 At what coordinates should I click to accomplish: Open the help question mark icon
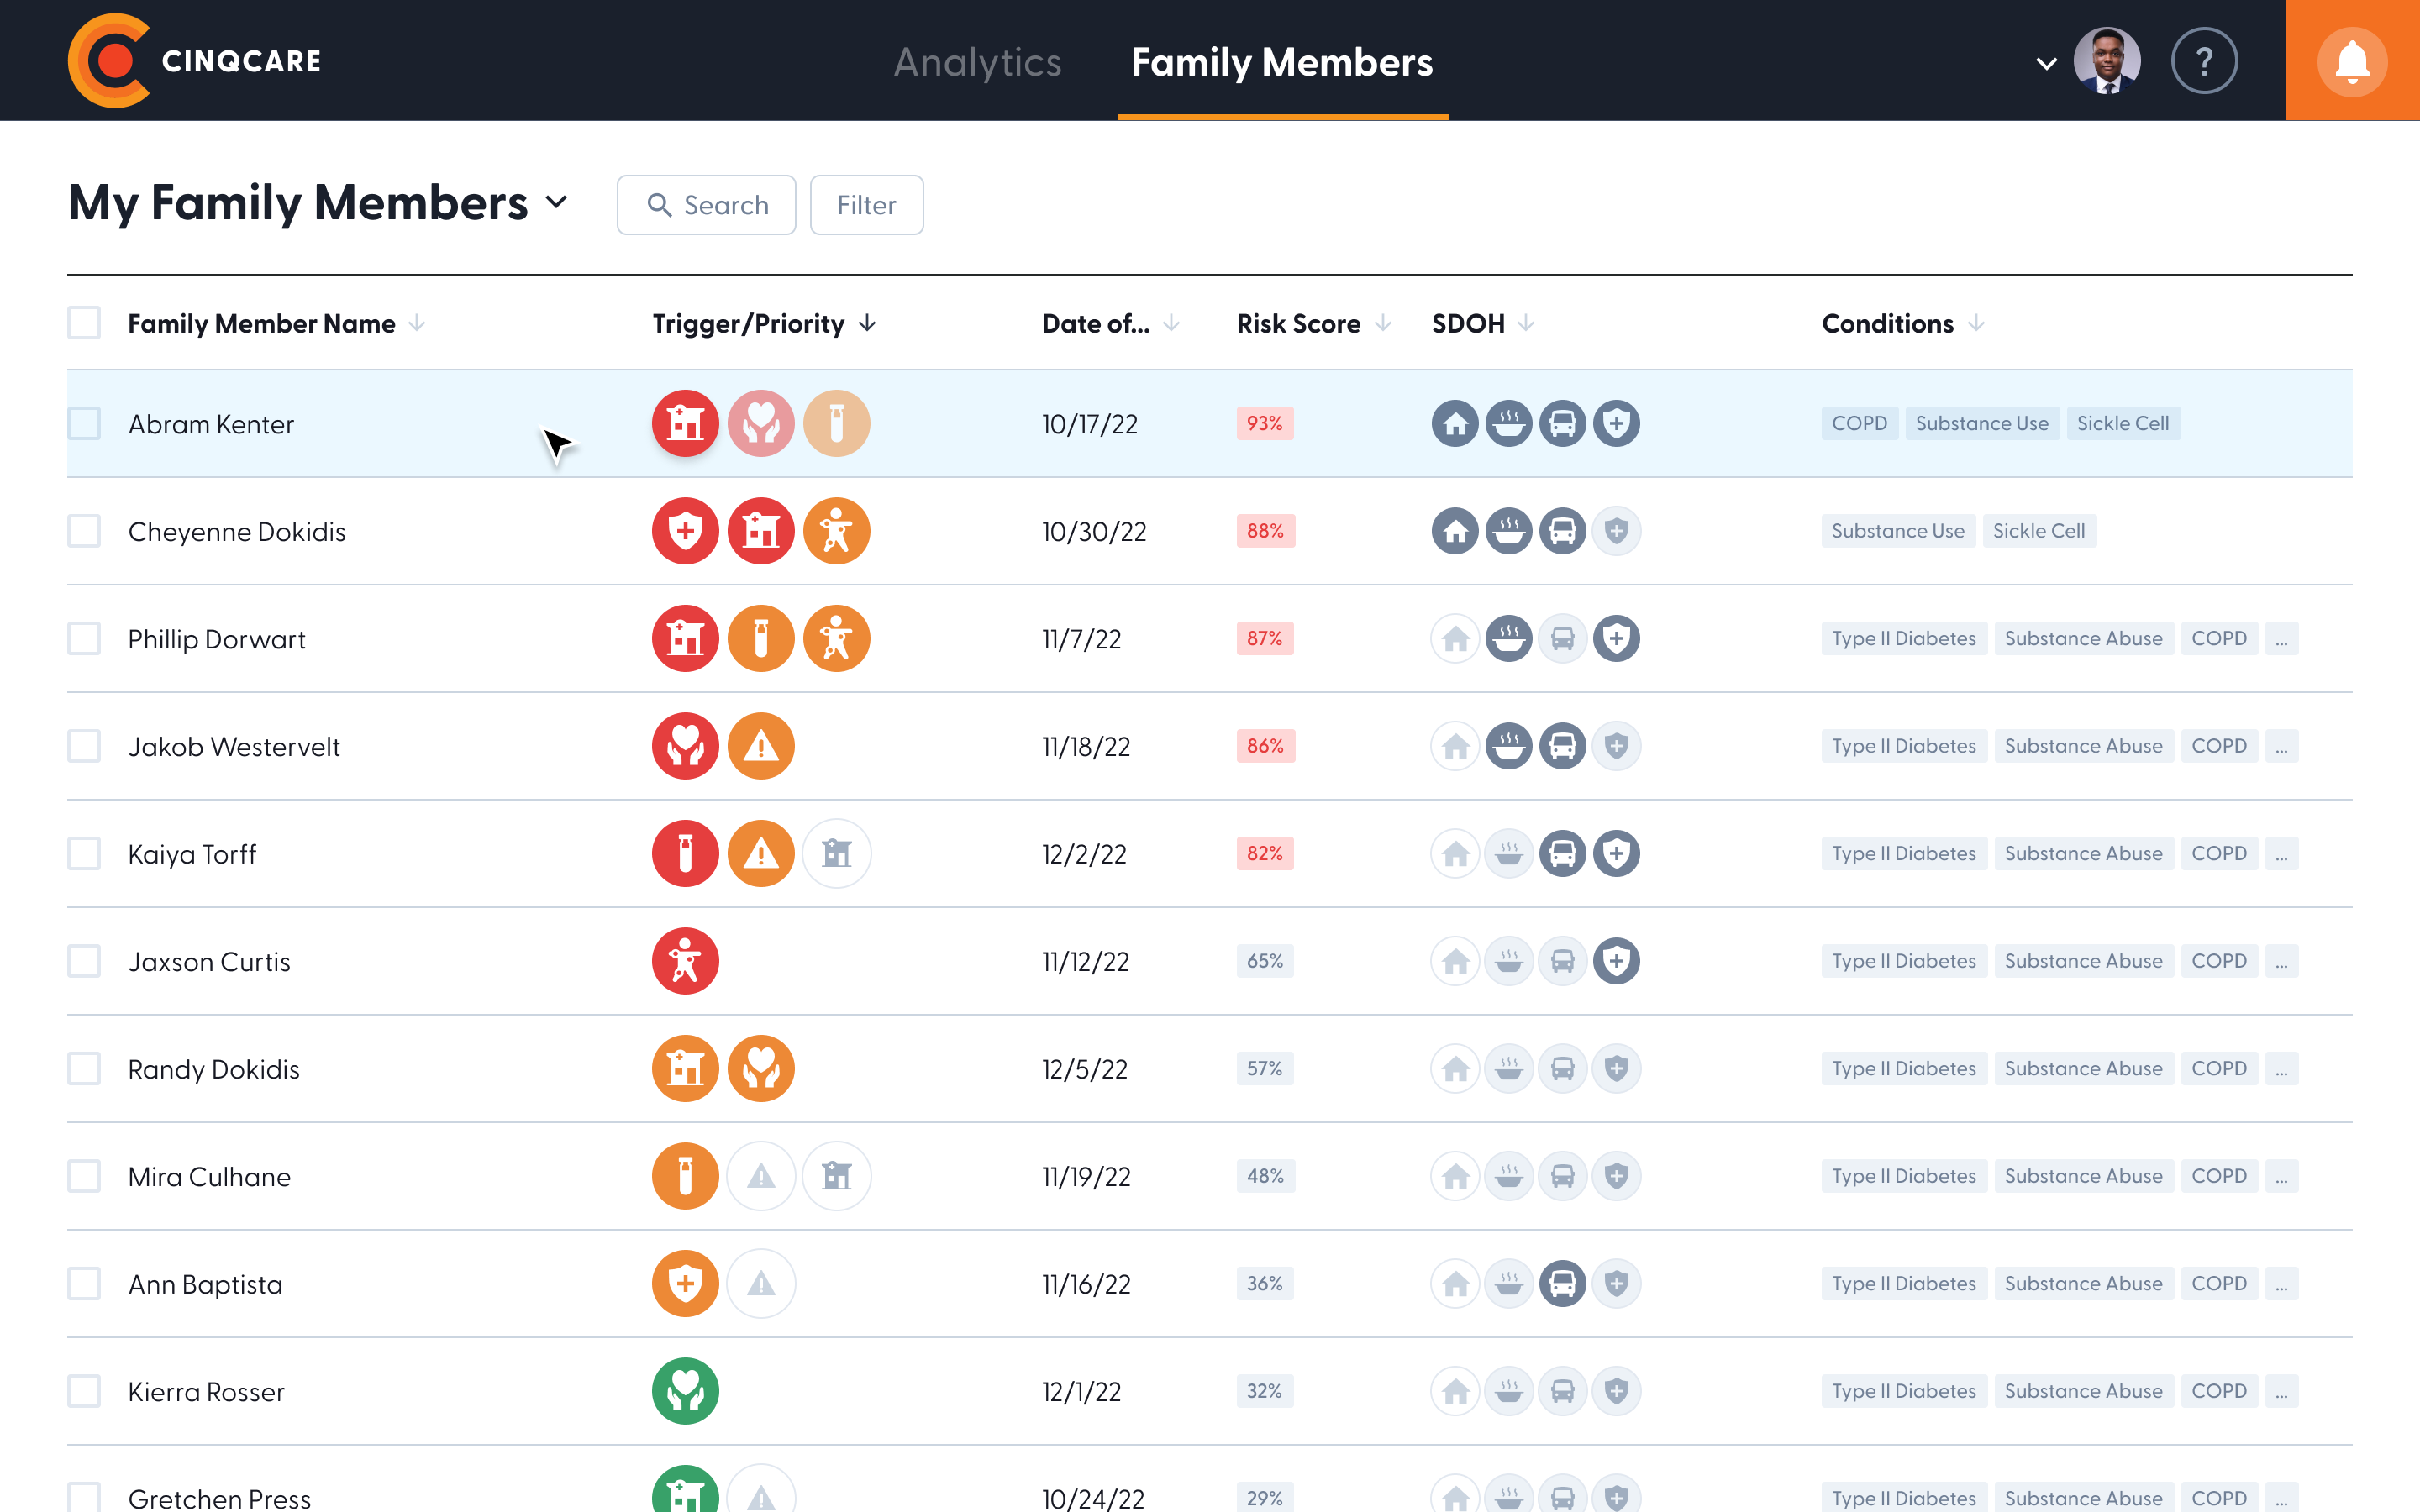(2203, 61)
